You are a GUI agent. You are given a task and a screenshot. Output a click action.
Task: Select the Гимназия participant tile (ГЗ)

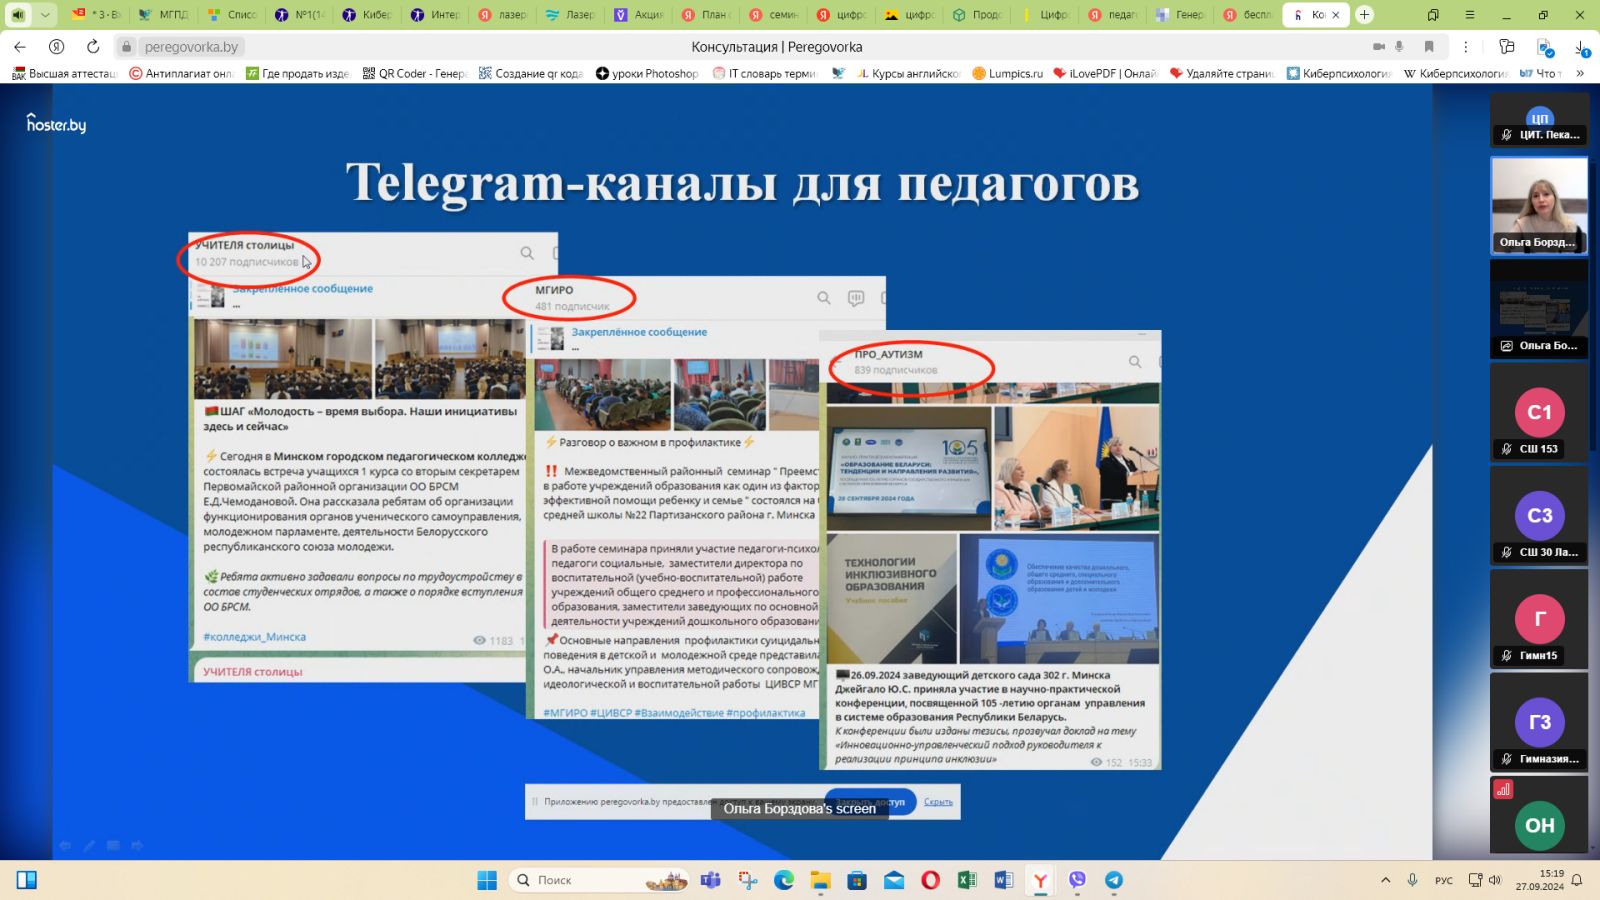(1539, 722)
